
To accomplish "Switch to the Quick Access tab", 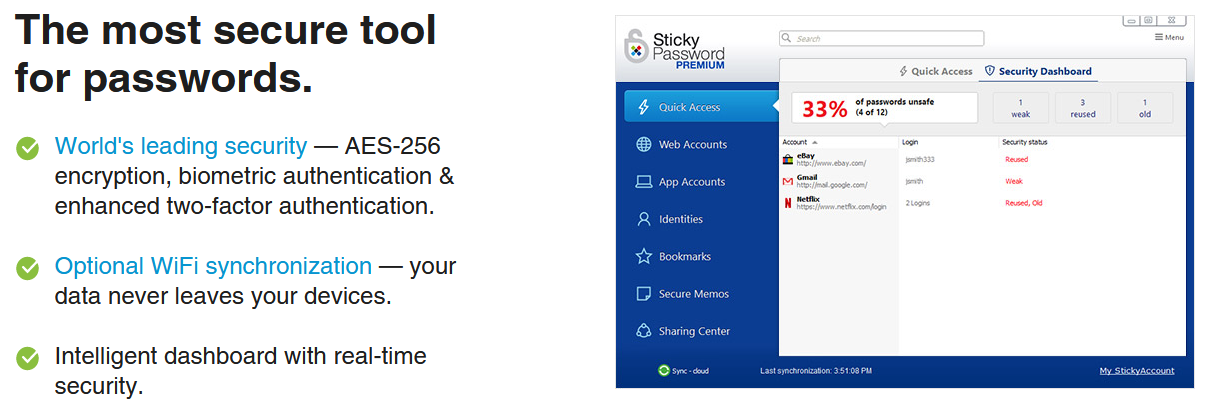I will 935,72.
